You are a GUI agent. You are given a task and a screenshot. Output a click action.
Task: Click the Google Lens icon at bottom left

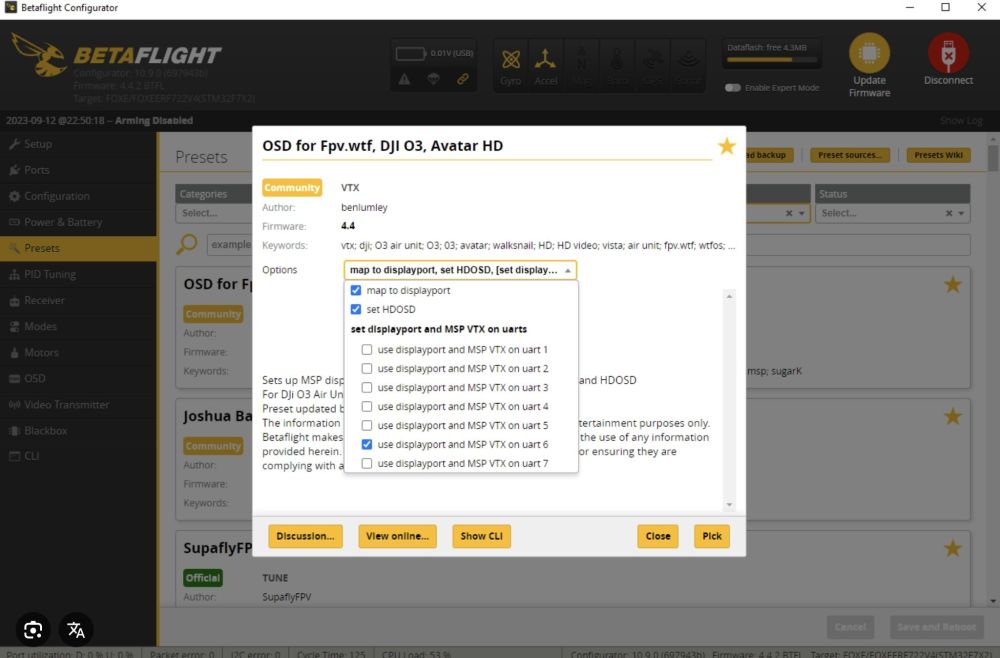[33, 629]
